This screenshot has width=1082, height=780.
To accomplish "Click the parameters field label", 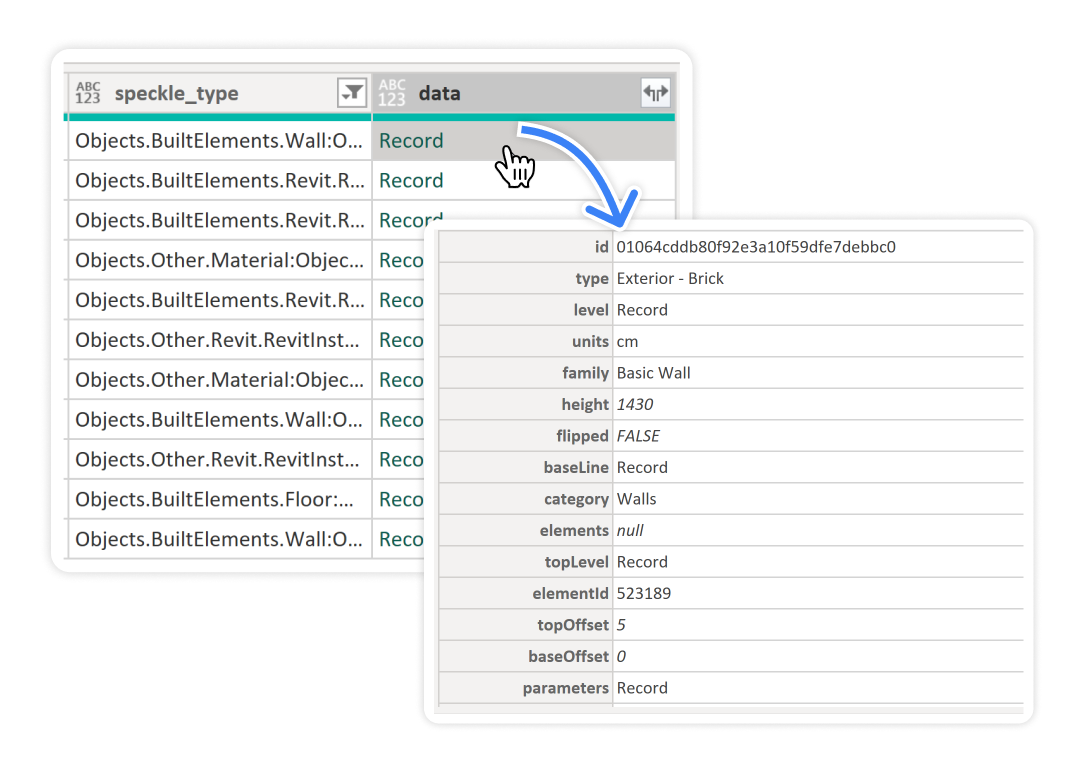I will (566, 688).
